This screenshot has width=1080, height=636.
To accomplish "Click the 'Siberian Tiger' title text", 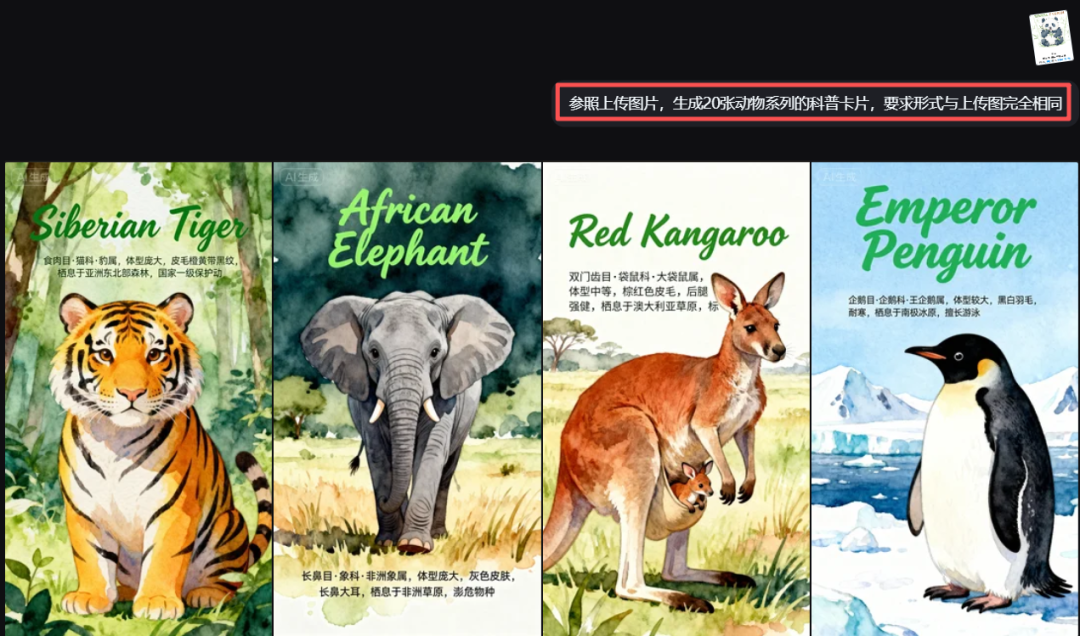I will (x=138, y=226).
